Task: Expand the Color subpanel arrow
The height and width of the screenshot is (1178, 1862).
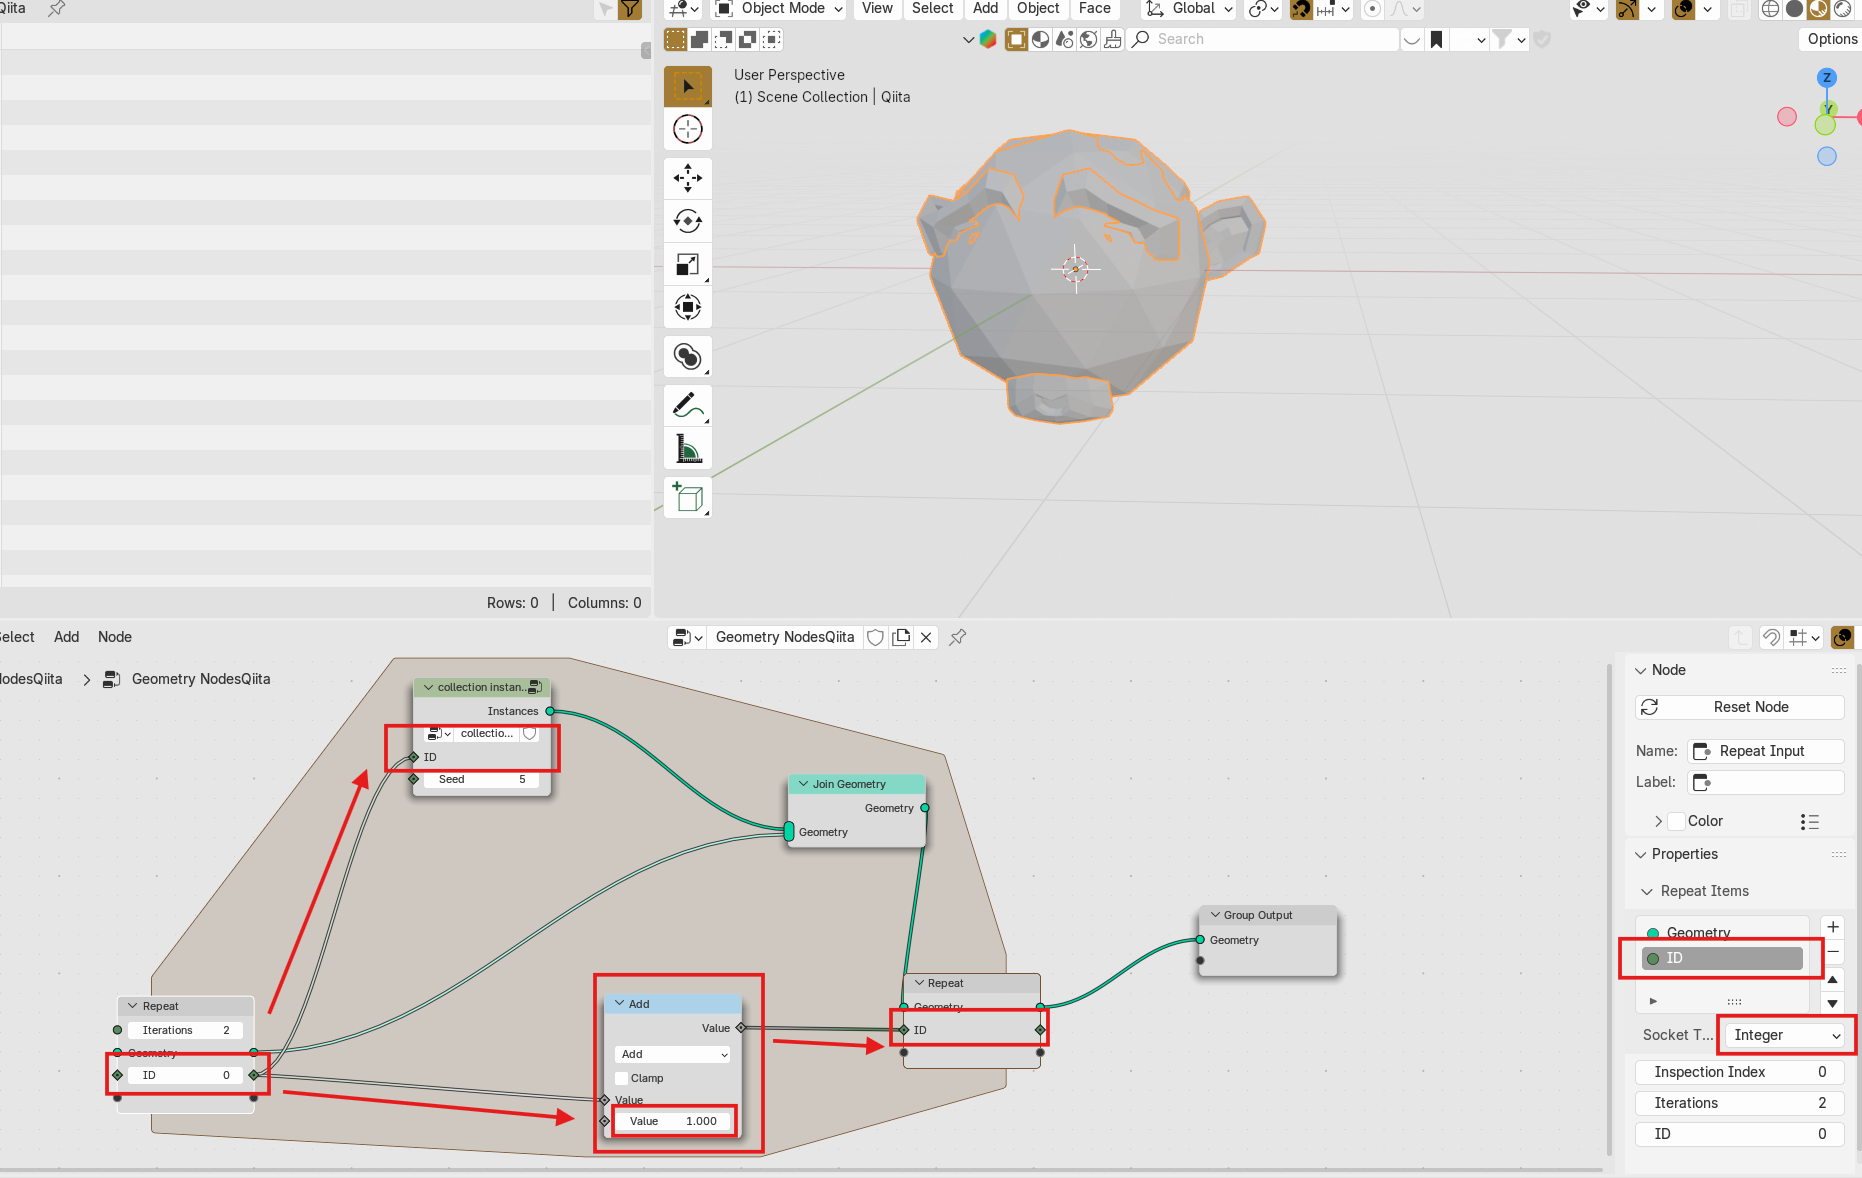Action: tap(1659, 821)
